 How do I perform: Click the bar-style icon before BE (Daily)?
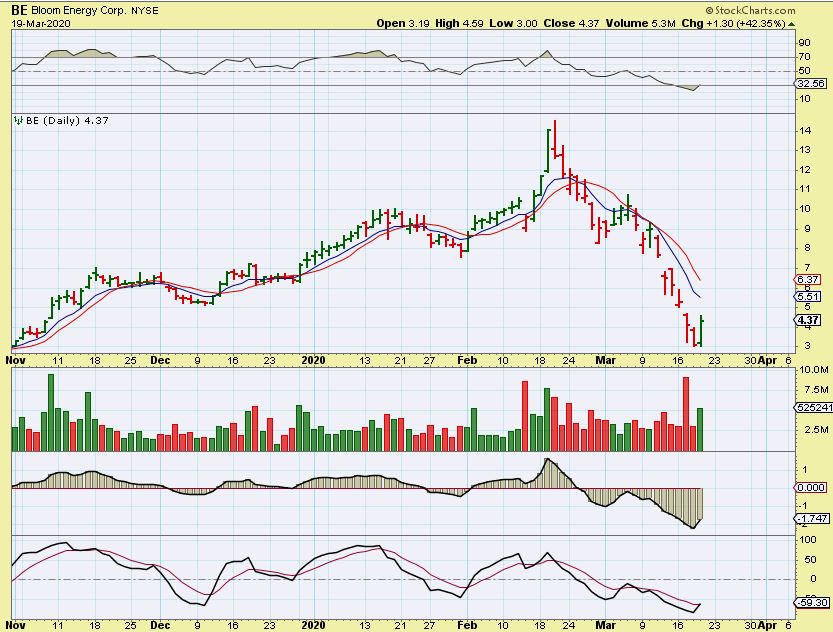[x=18, y=121]
